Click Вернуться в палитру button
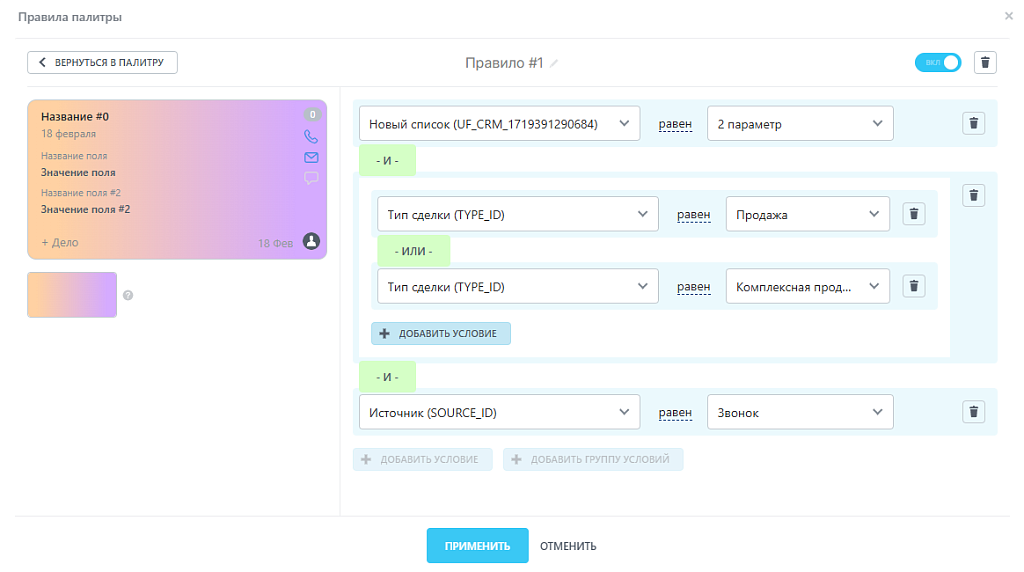This screenshot has width=1024, height=572. tap(102, 62)
